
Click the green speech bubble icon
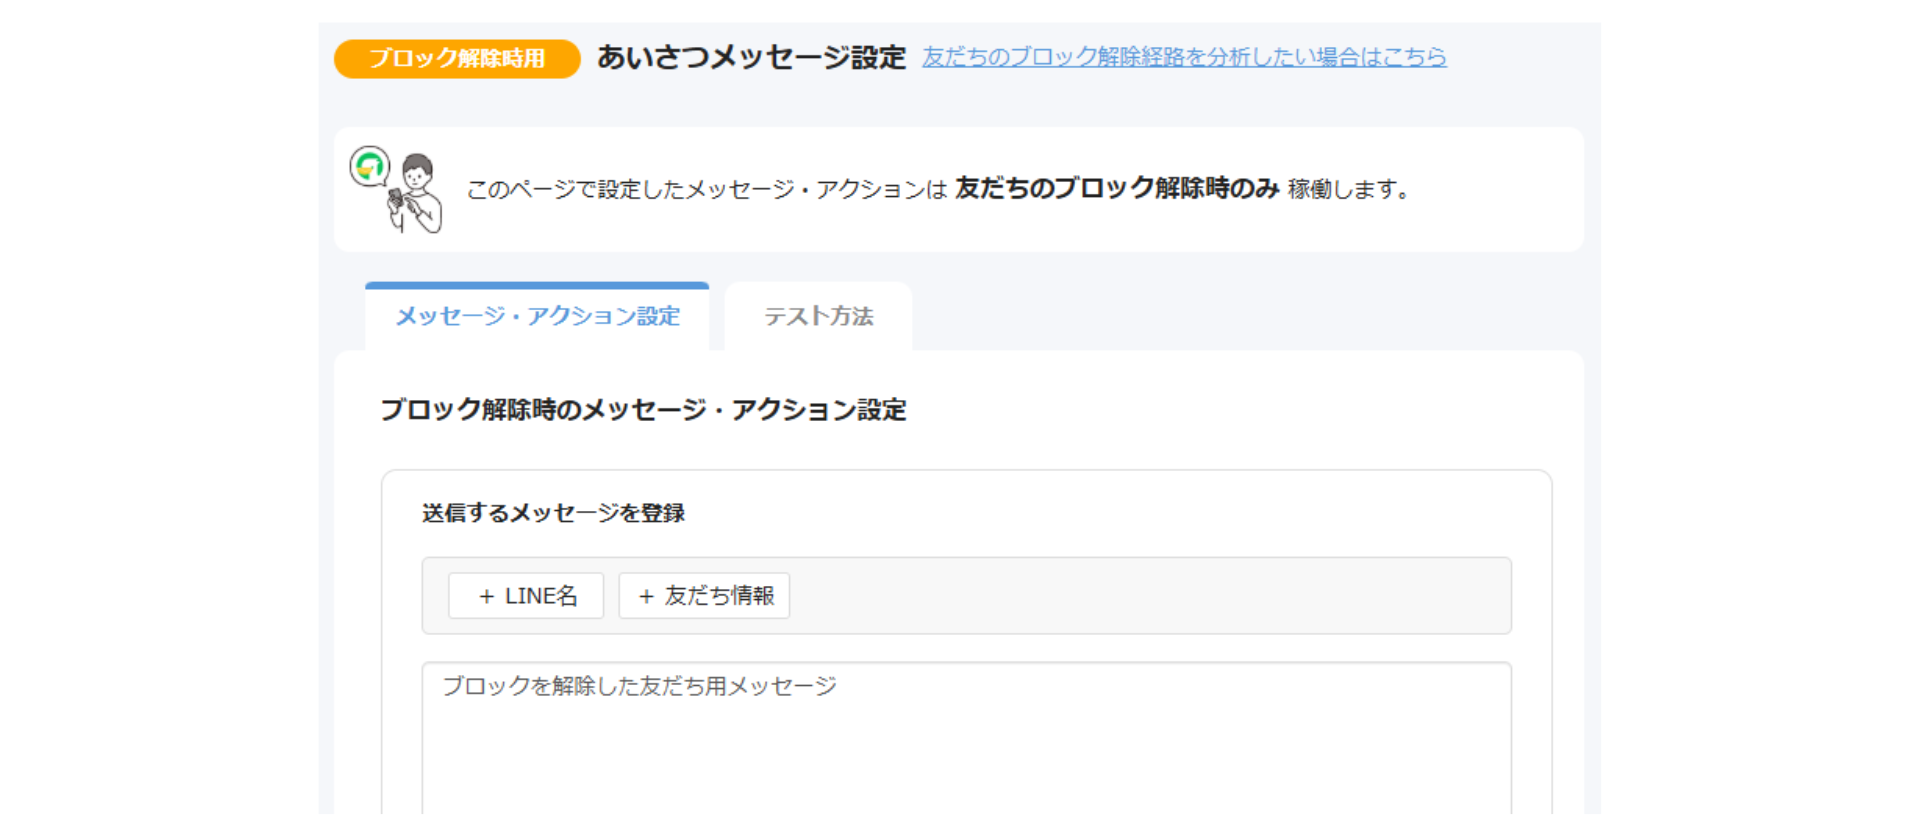370,166
